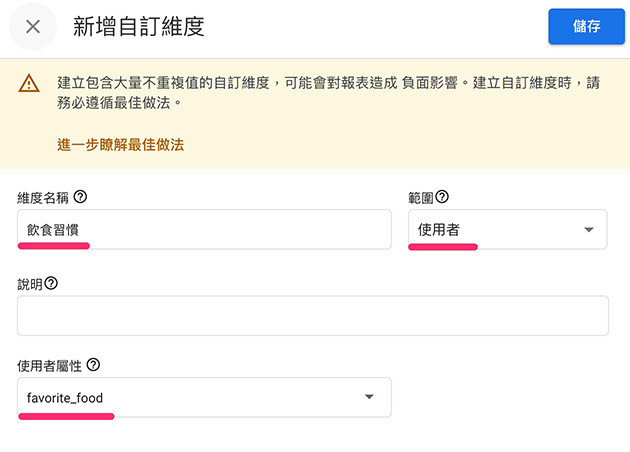Screen dimensions: 630x452
Task: Open the 進一步瞭解最佳做法 link
Action: coord(121,144)
